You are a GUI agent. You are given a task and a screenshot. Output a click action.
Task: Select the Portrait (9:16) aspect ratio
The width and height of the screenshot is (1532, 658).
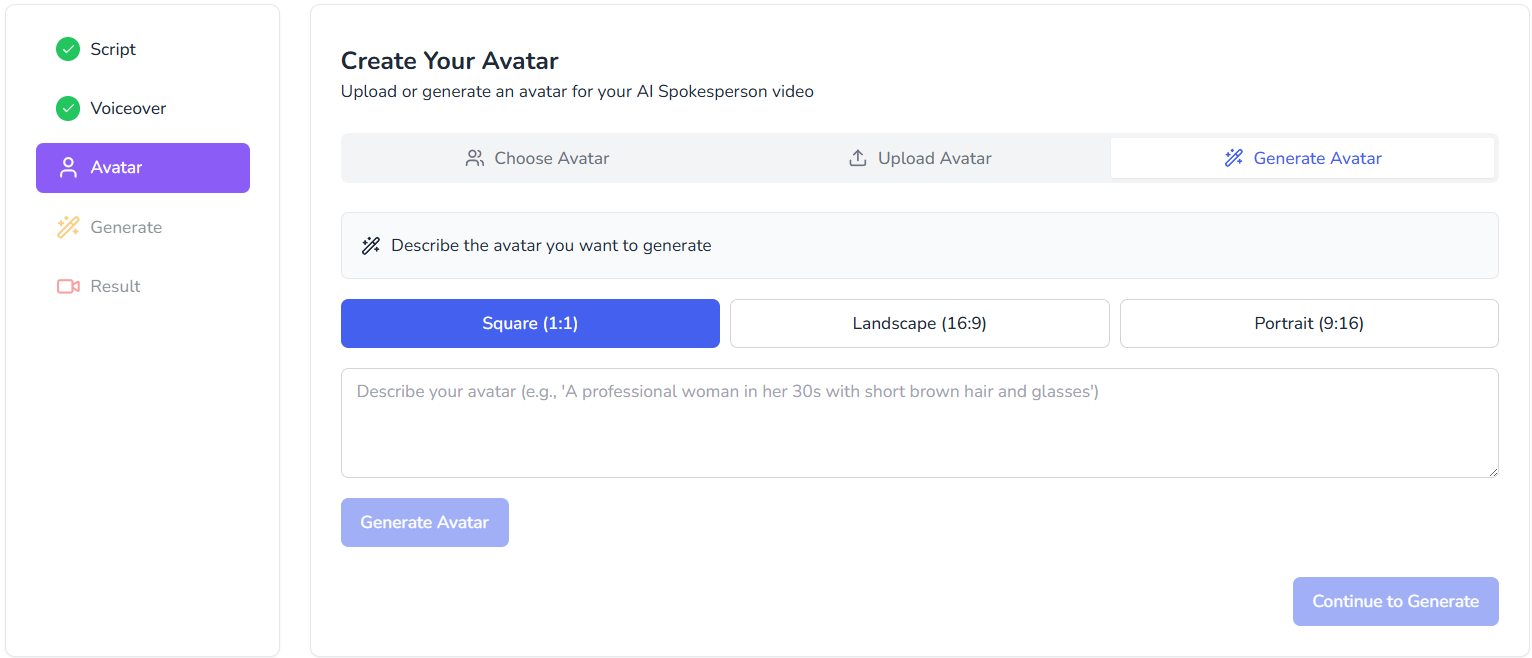click(1308, 323)
